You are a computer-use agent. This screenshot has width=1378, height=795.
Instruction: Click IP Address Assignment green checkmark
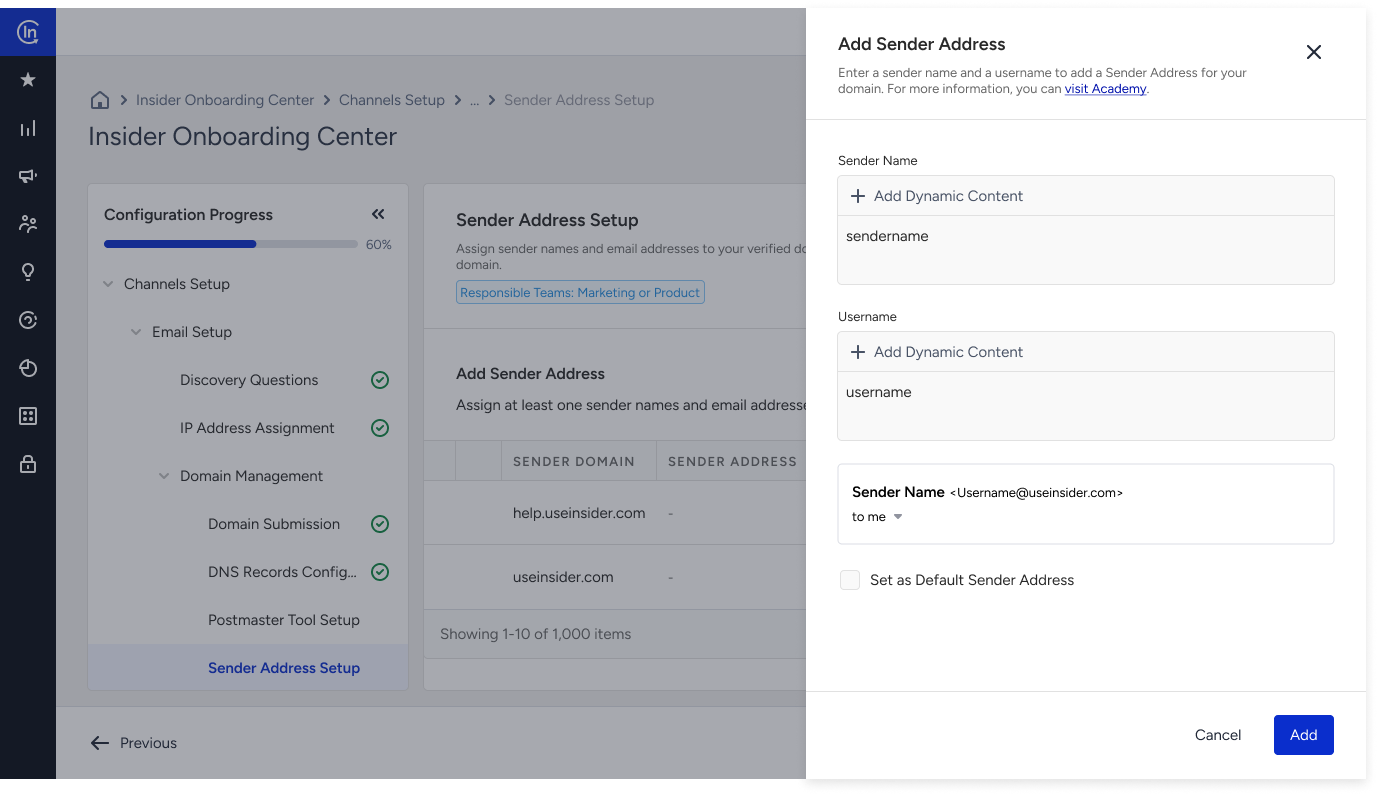(380, 428)
